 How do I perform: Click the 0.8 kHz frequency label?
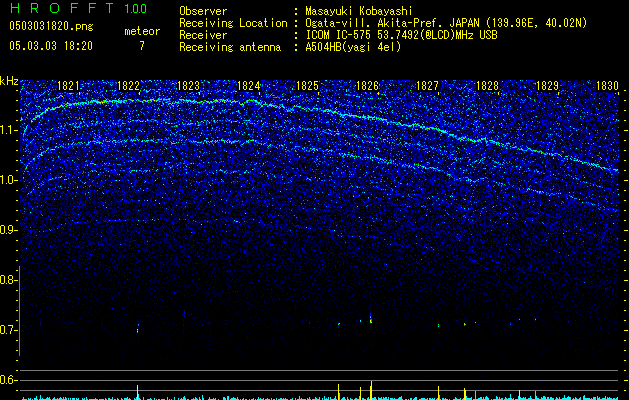8,280
